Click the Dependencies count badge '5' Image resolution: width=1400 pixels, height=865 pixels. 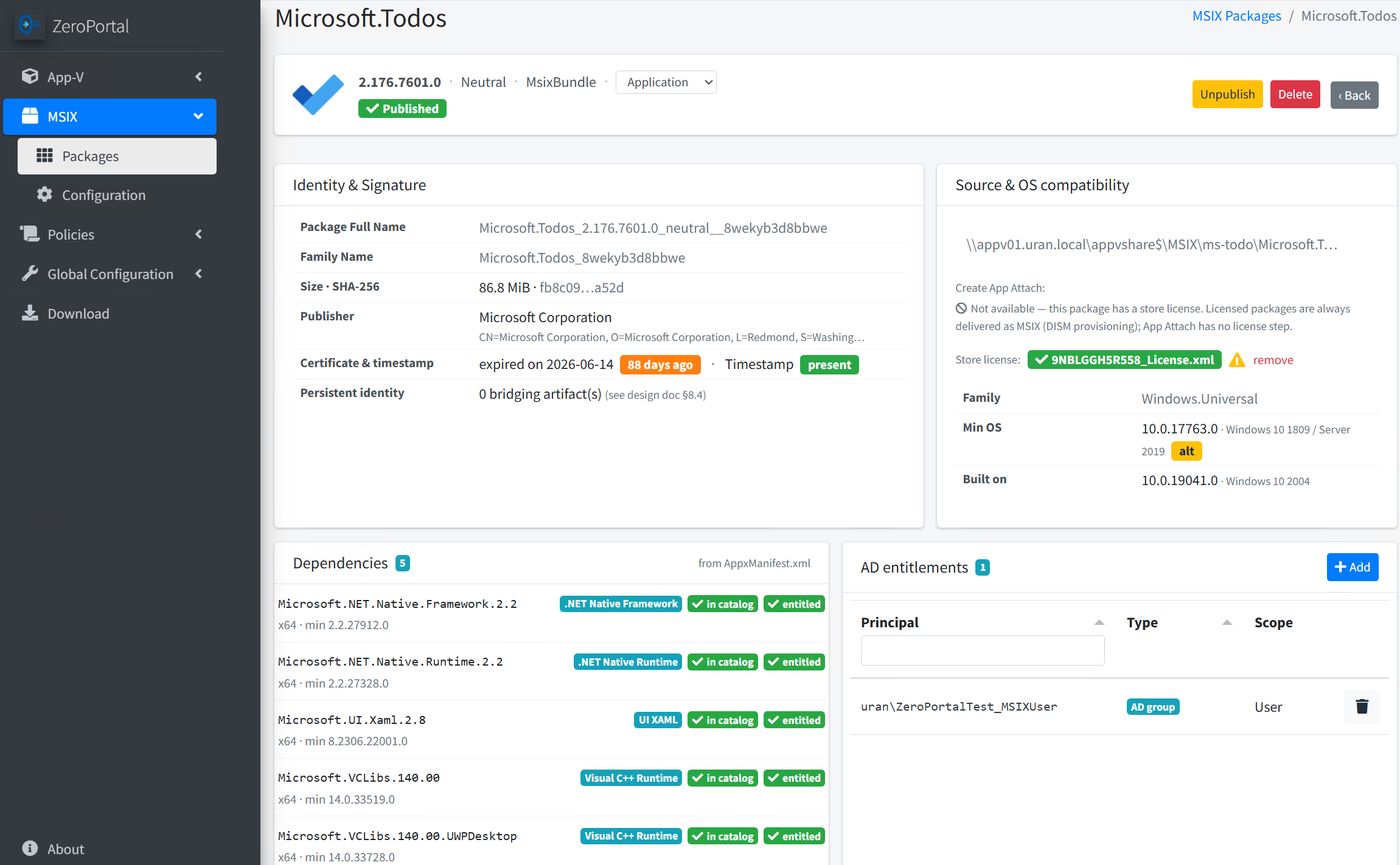pyautogui.click(x=402, y=563)
